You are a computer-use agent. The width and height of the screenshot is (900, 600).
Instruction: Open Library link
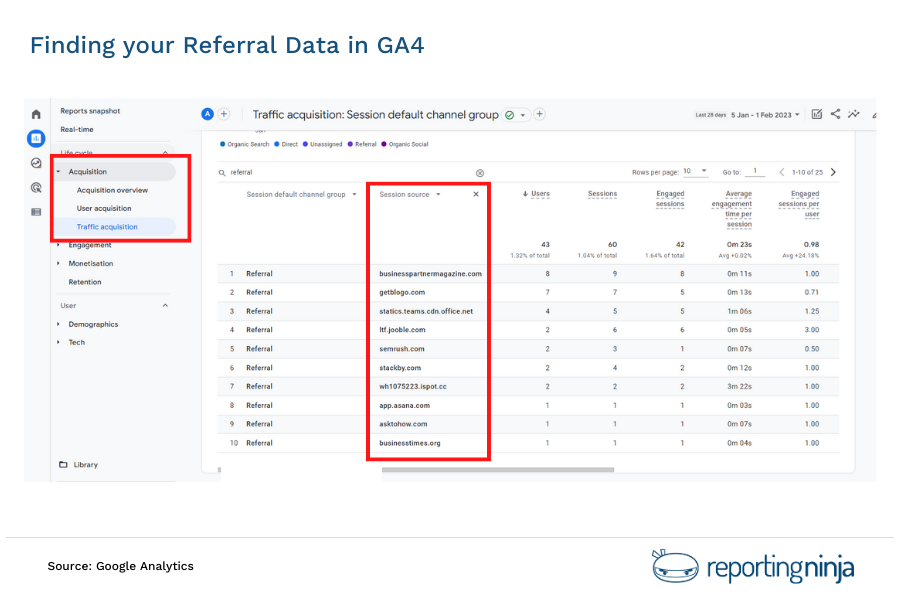[86, 464]
